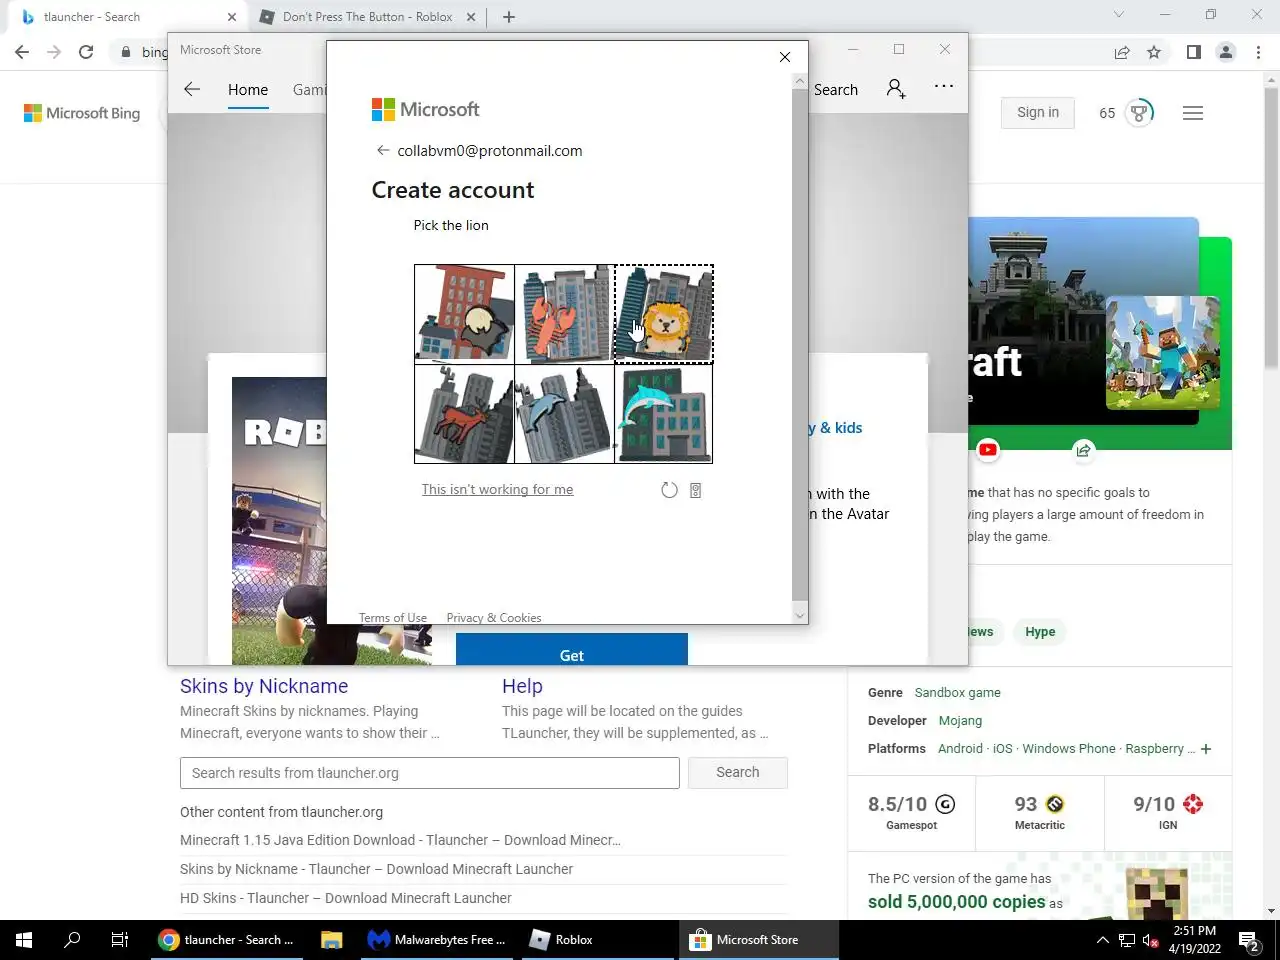Viewport: 1280px width, 960px height.
Task: Focus the 'Search results from tlauncher.org' field
Action: pos(430,773)
